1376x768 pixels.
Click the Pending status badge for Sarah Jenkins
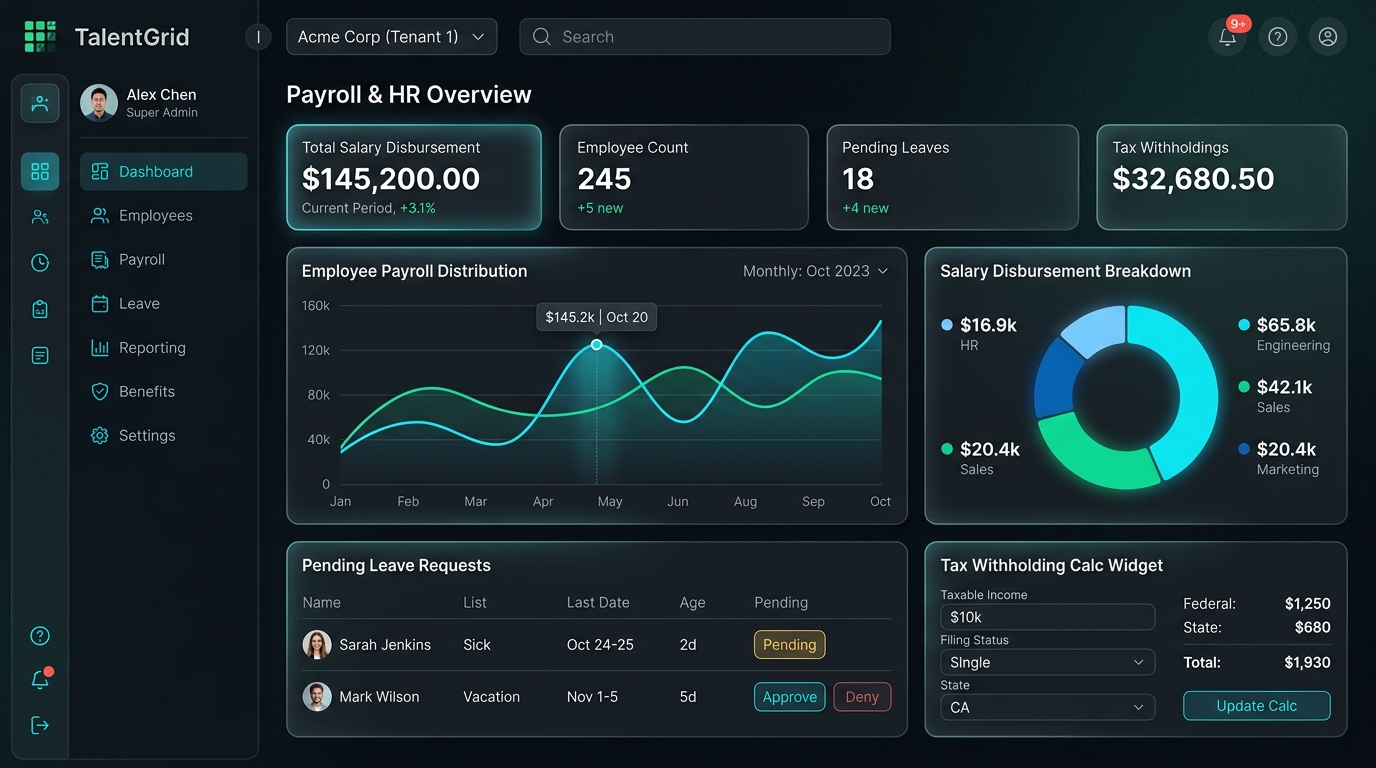click(790, 645)
